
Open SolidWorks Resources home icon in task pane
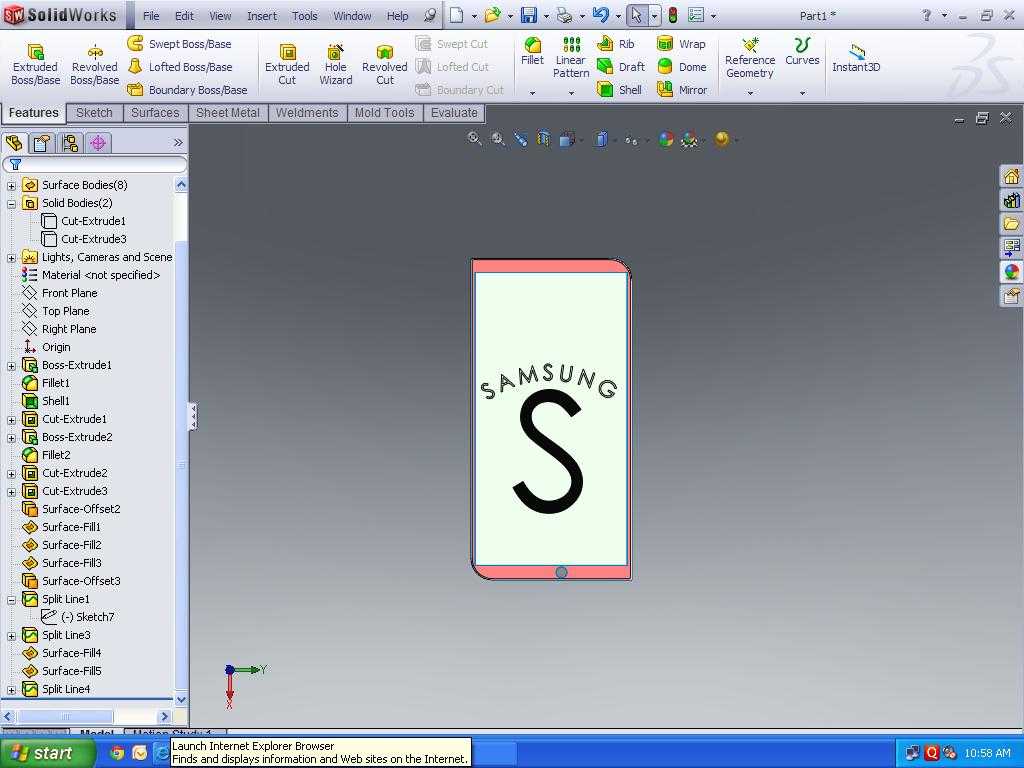[1012, 176]
